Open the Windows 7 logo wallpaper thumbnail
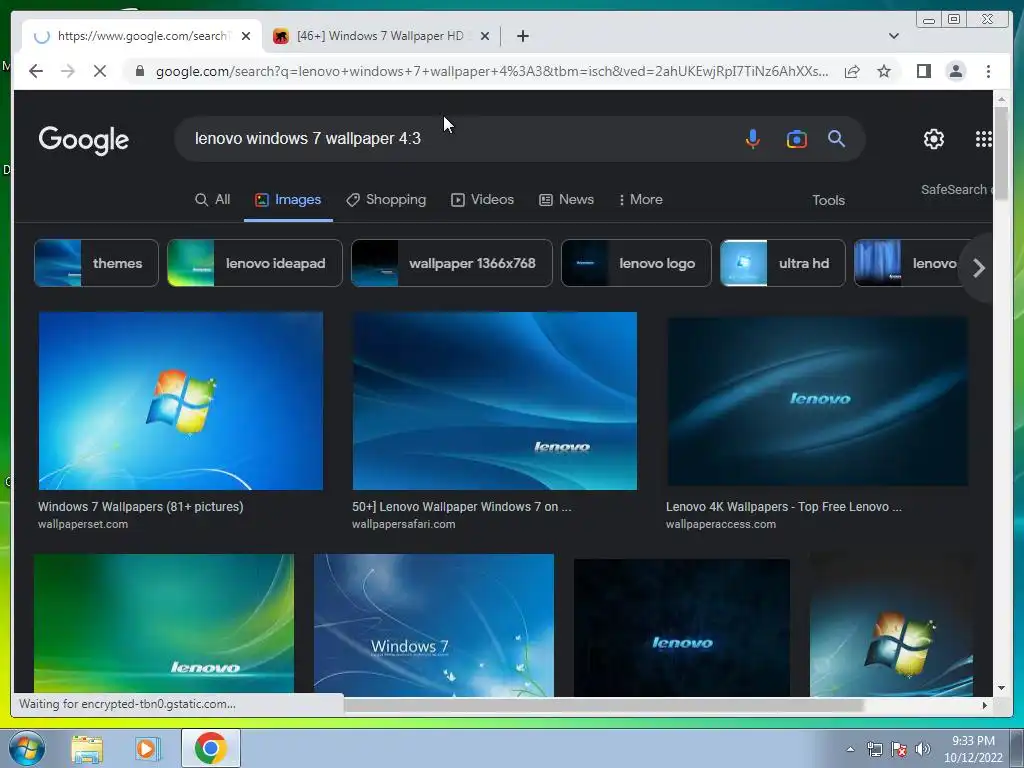Screen dimensions: 1024x768 pyautogui.click(x=181, y=401)
